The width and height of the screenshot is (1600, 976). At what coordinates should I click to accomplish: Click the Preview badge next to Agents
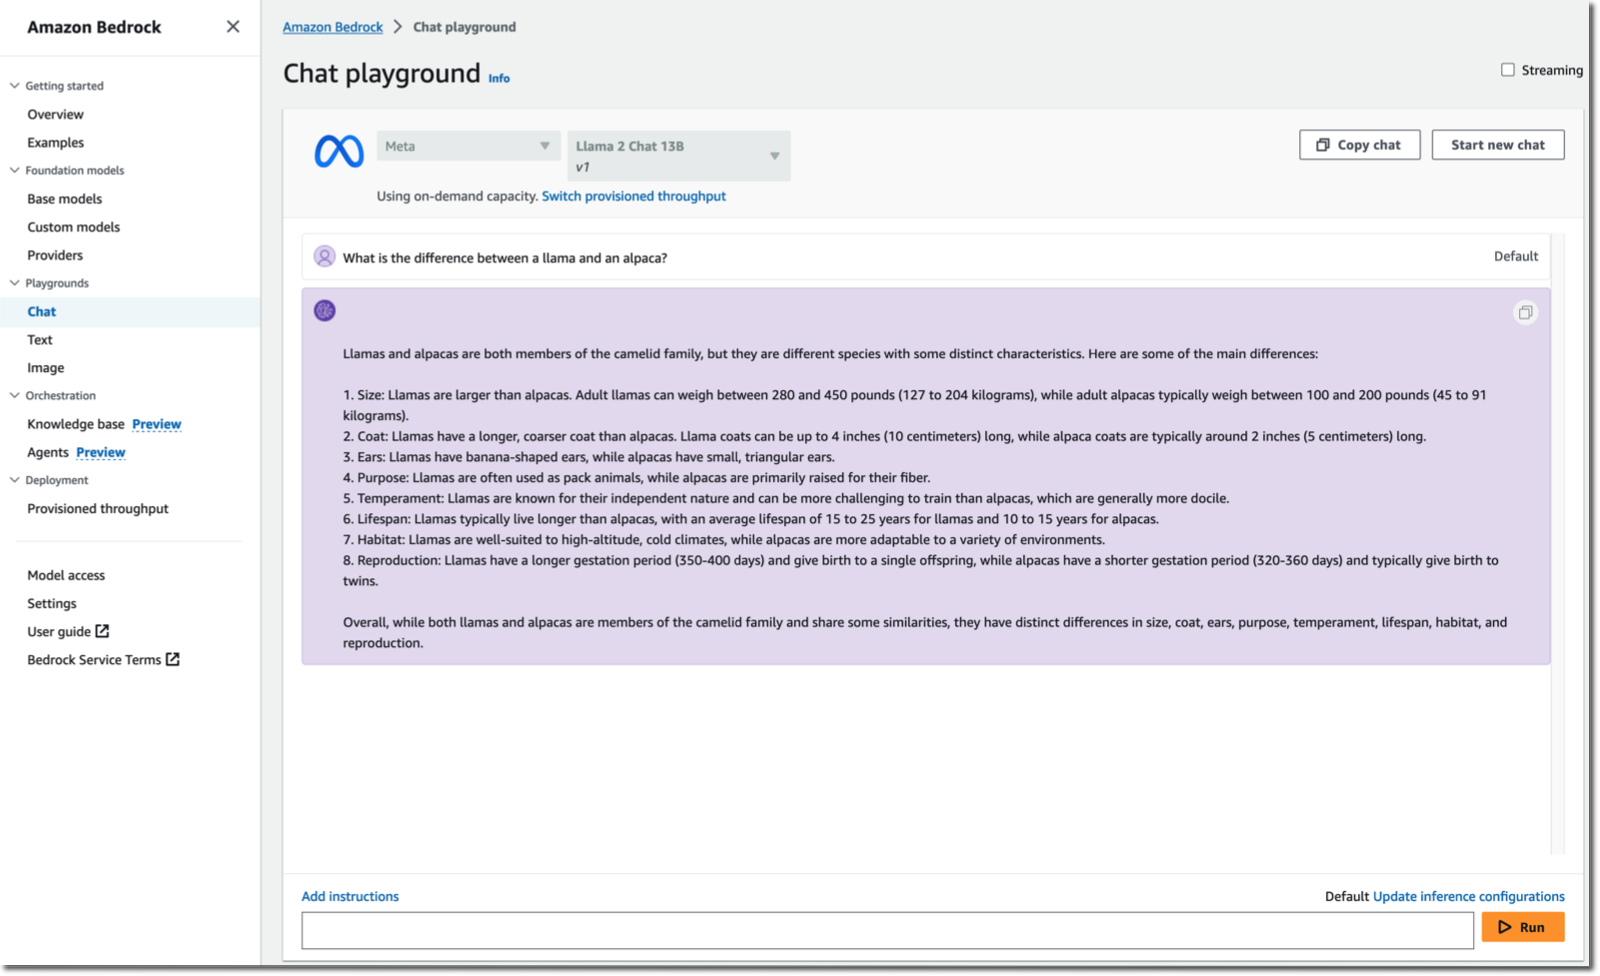coord(101,452)
